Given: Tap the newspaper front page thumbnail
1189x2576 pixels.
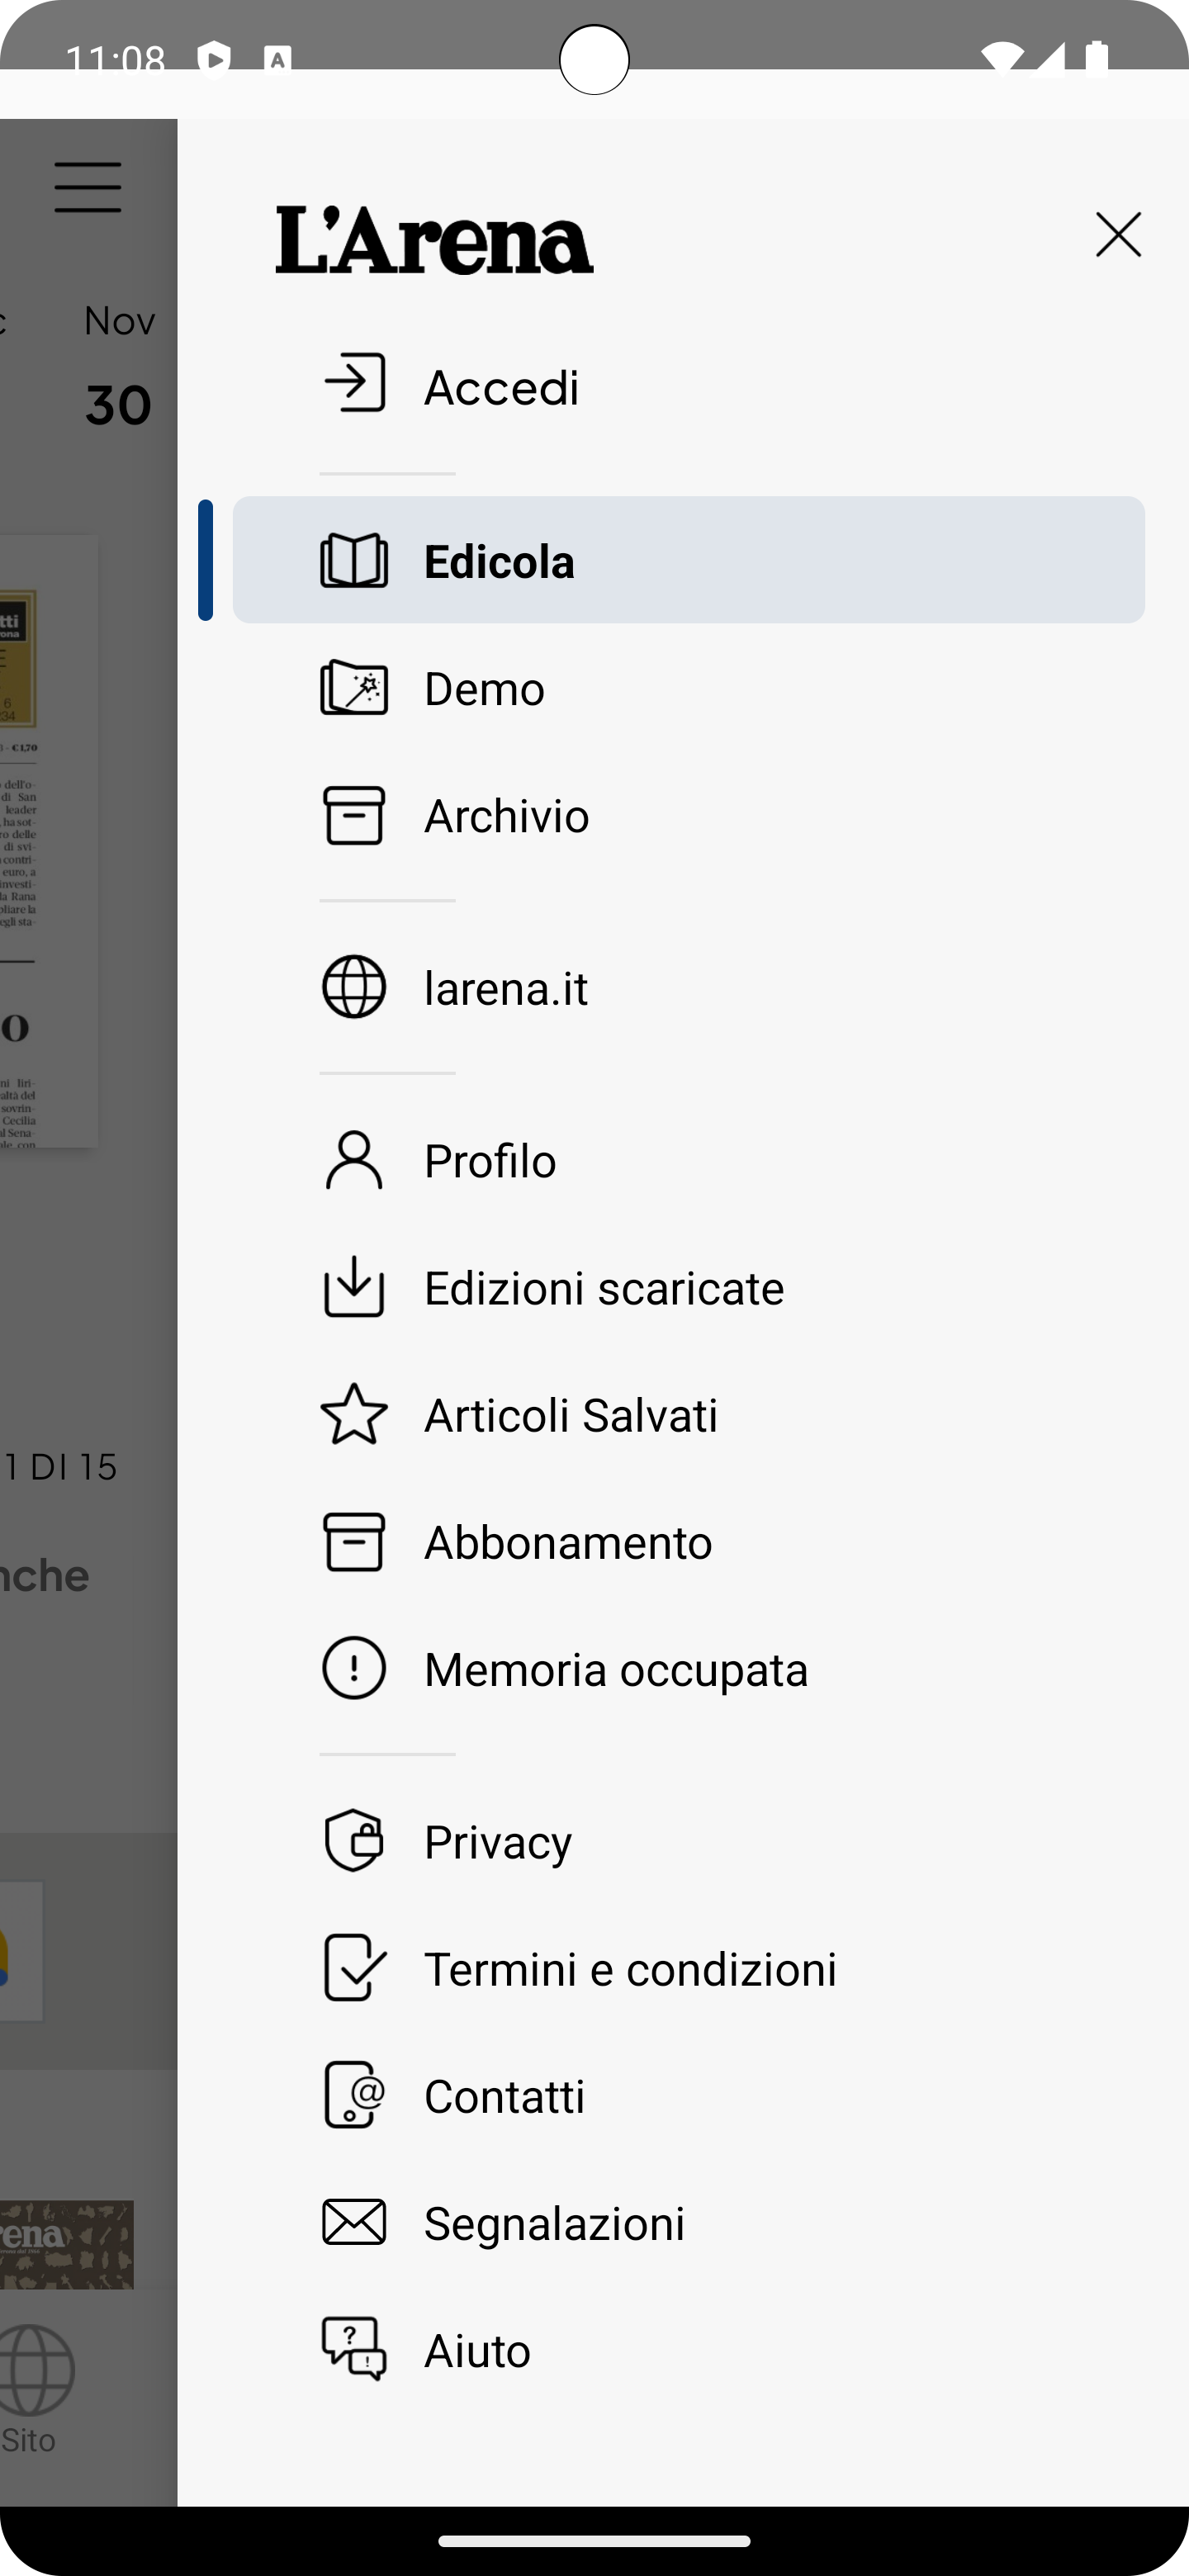Looking at the screenshot, I should (x=48, y=840).
